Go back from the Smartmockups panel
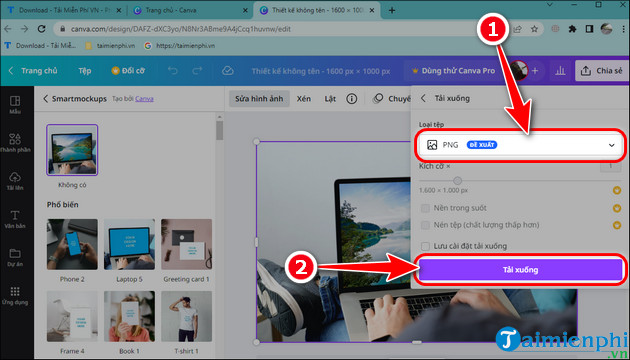The height and width of the screenshot is (360, 630). (45, 98)
